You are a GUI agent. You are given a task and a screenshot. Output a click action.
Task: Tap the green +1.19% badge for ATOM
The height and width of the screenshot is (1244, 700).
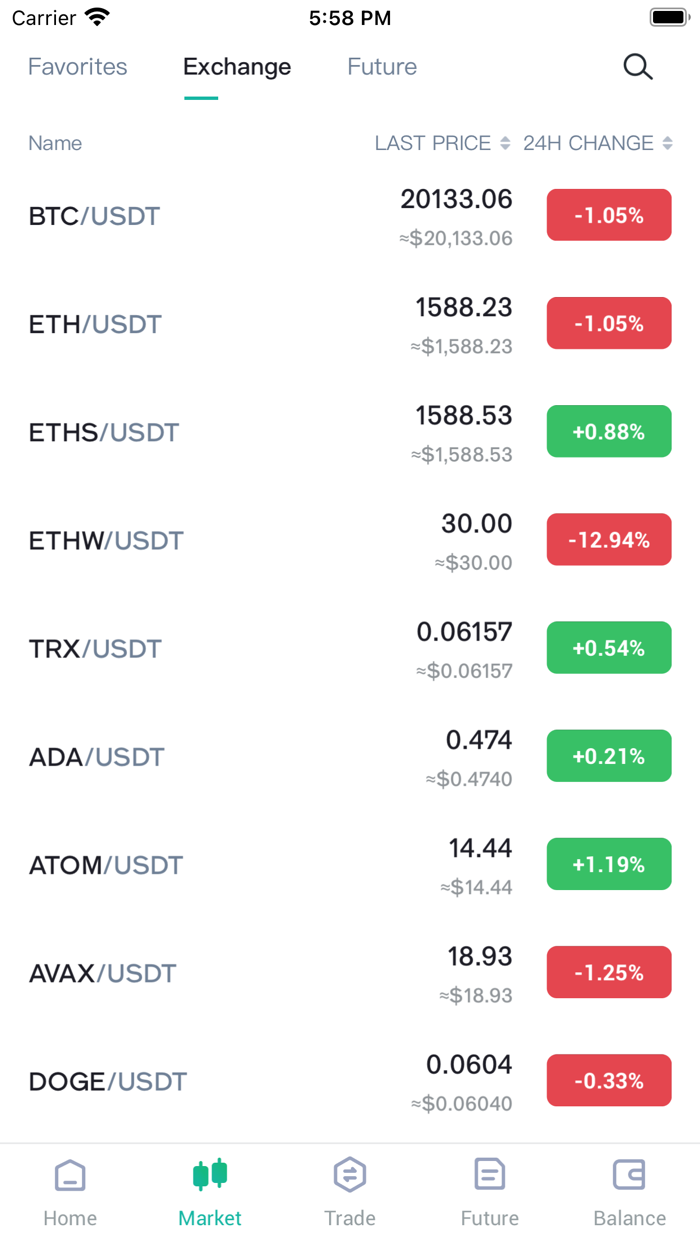pos(608,864)
